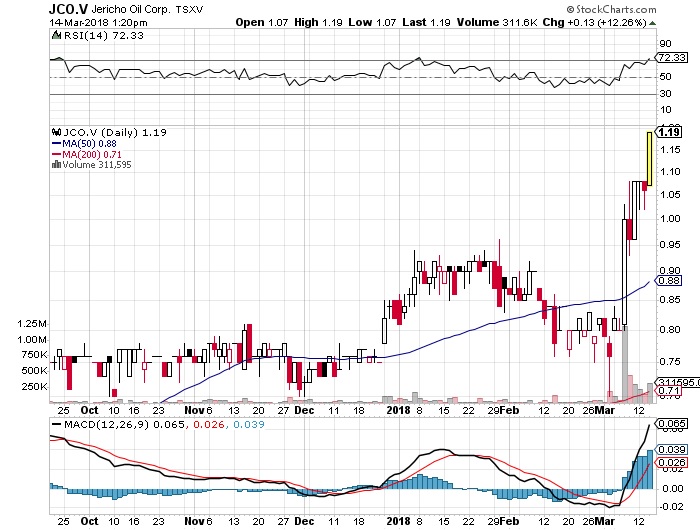Click the Dec label on the price chart date axis
The image size is (700, 530).
coord(304,410)
